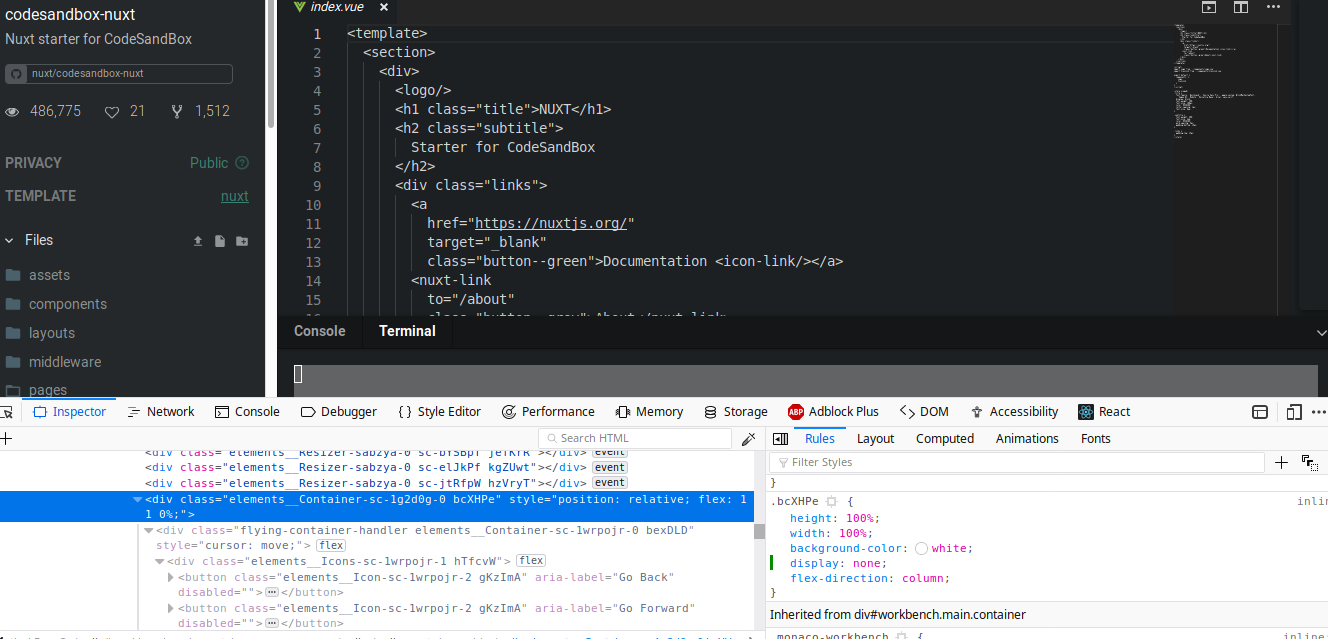Click the heart likes icon

point(112,112)
